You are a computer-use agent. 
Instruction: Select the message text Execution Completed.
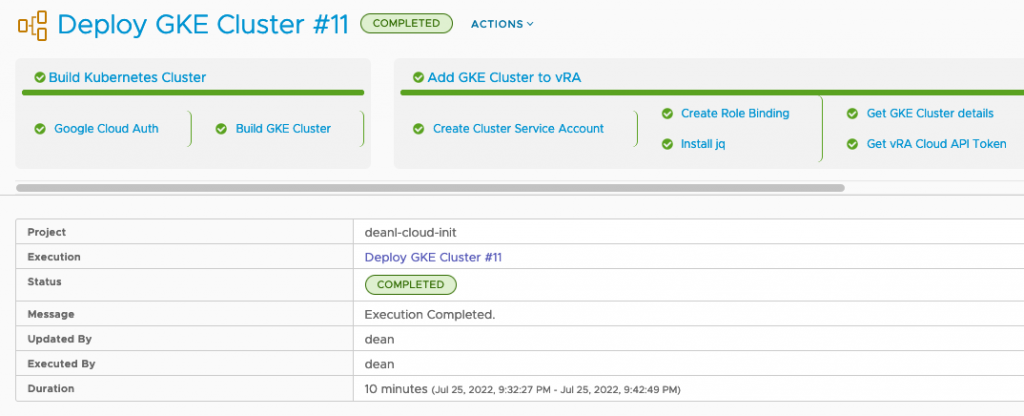430,315
